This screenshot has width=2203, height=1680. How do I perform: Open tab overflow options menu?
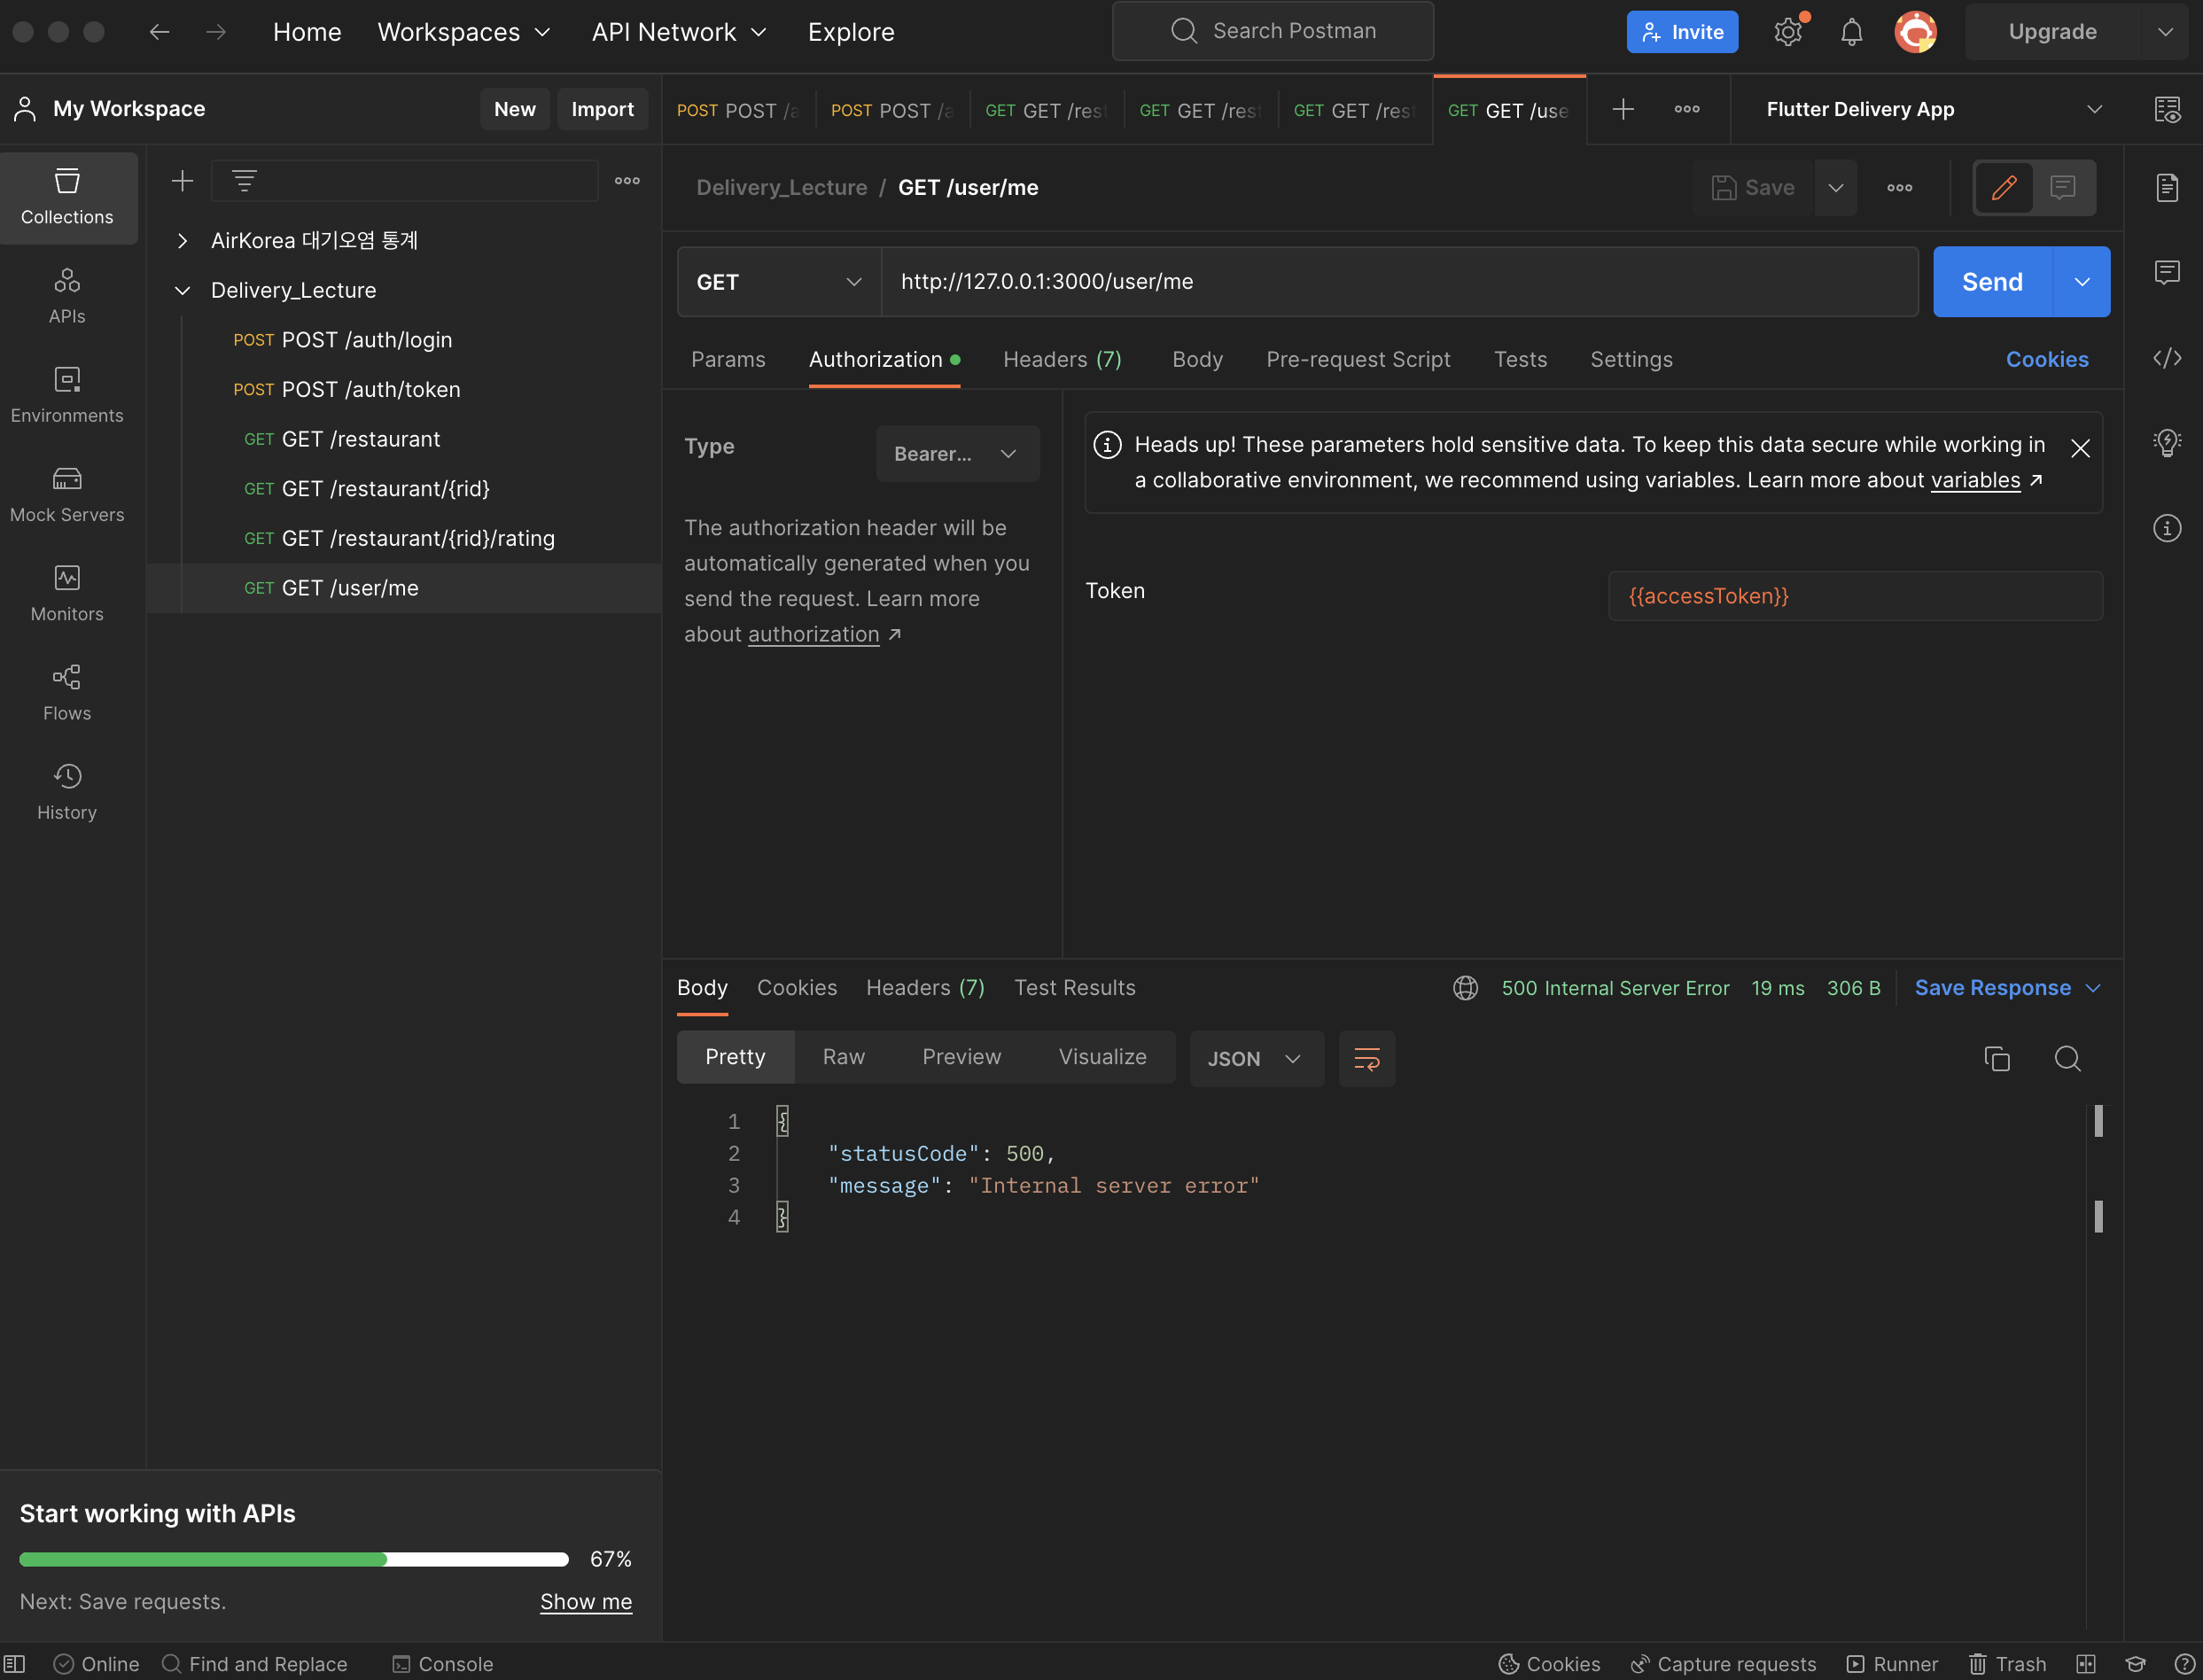[1687, 109]
